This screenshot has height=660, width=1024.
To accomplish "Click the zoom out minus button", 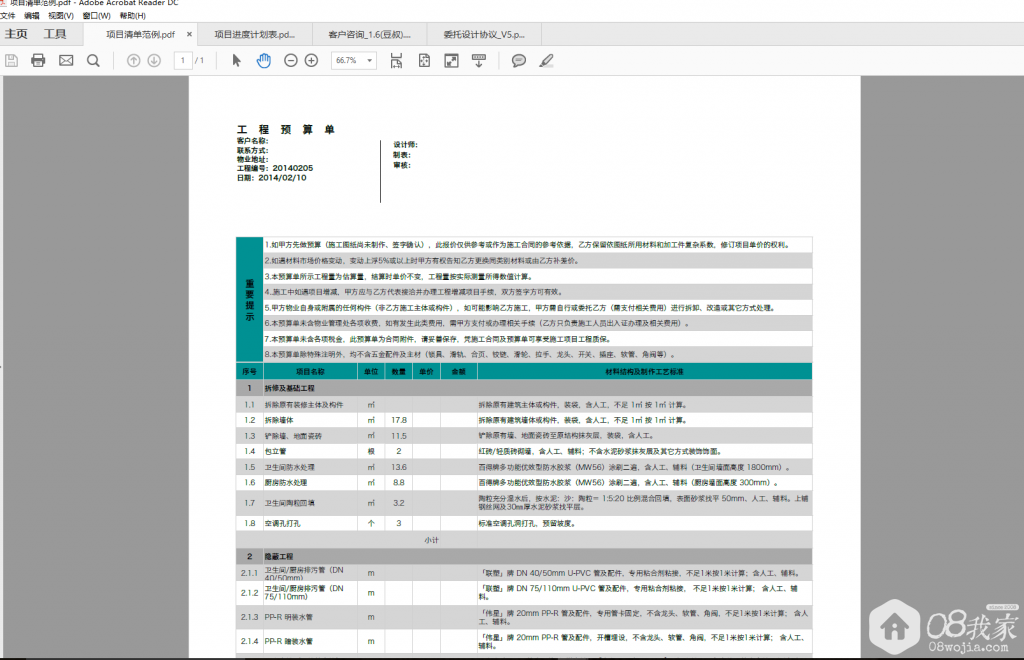I will 291,60.
